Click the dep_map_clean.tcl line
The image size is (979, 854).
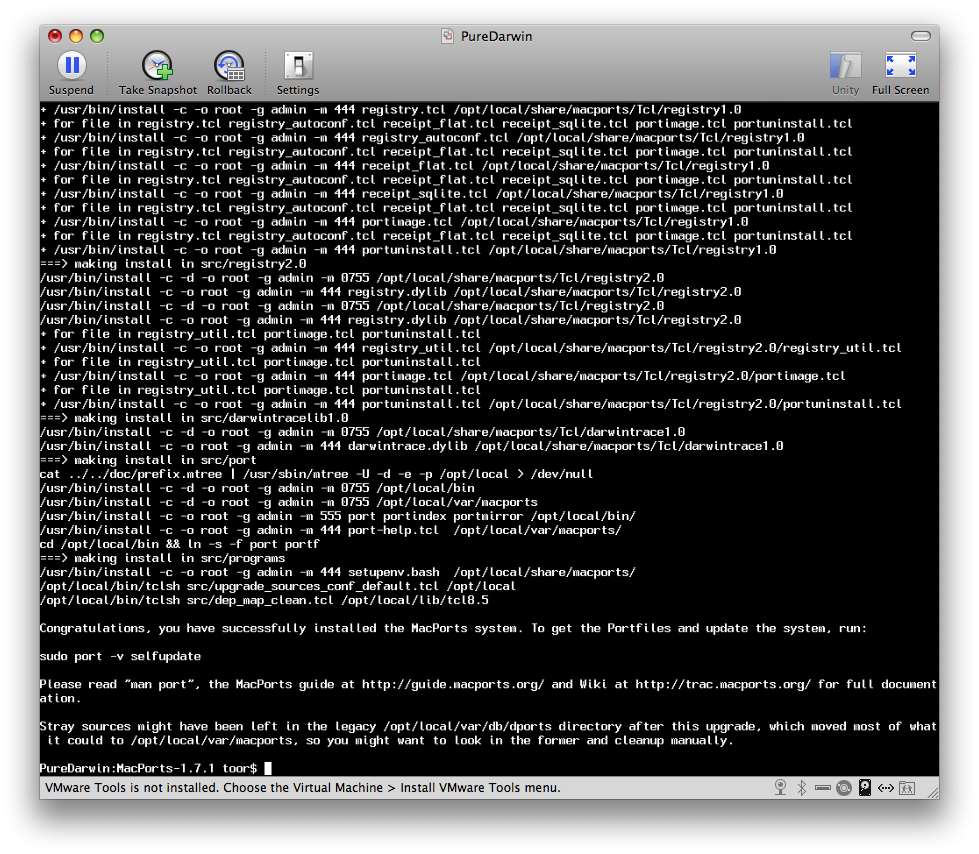tap(264, 600)
